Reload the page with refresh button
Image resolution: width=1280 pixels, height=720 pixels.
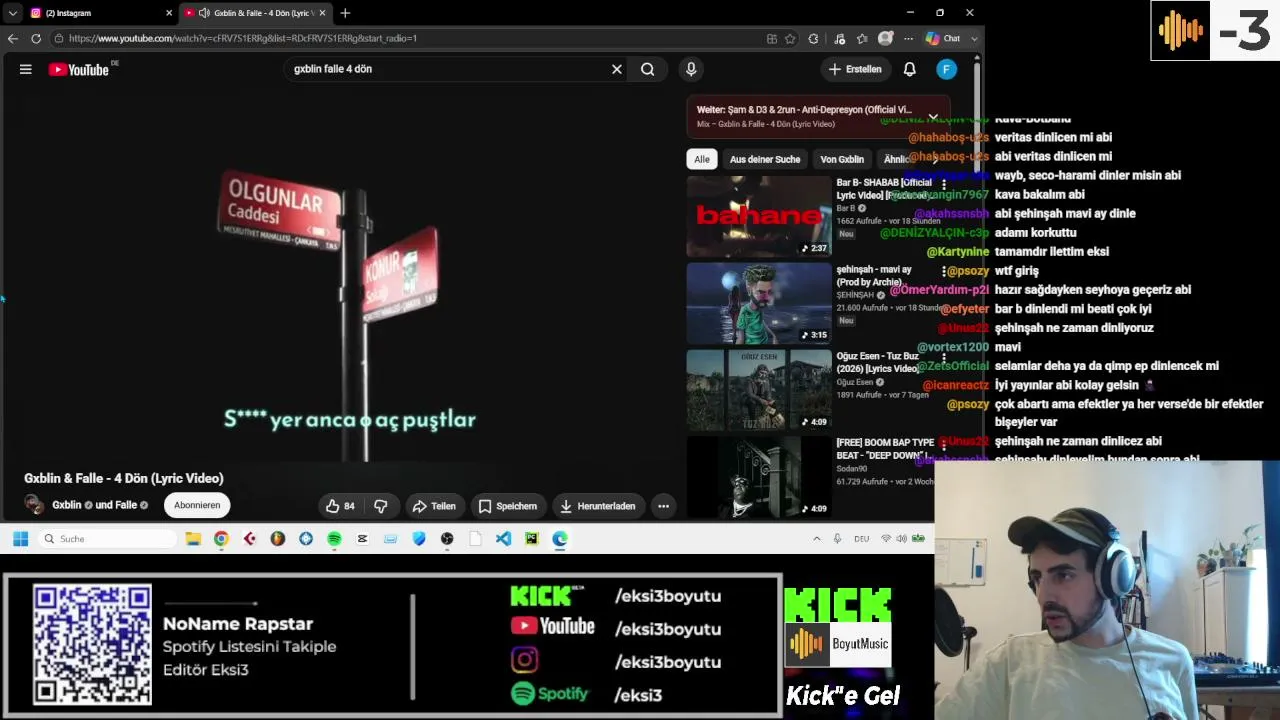click(36, 38)
